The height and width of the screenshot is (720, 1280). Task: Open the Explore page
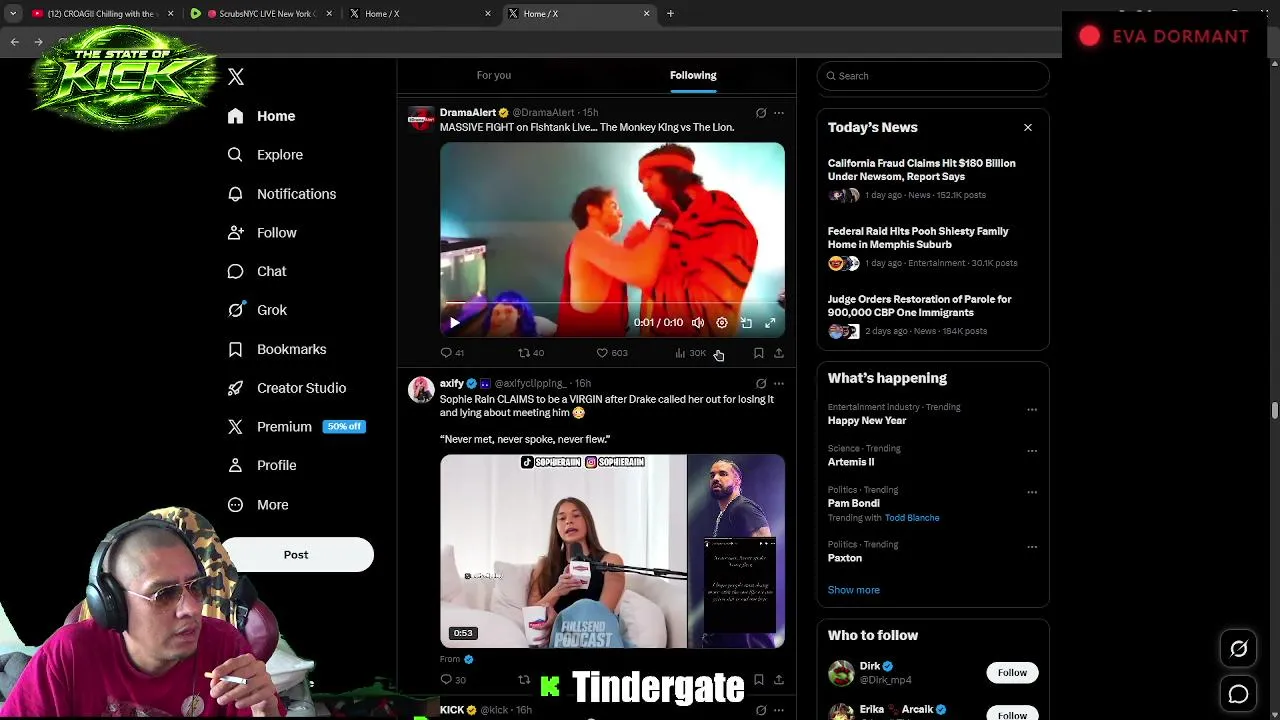pos(265,155)
